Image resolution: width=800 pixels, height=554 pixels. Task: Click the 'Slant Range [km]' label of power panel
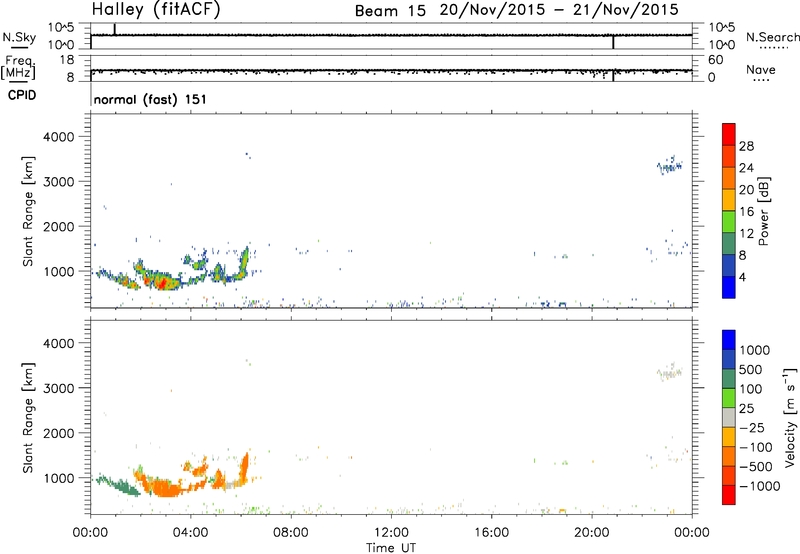[28, 211]
